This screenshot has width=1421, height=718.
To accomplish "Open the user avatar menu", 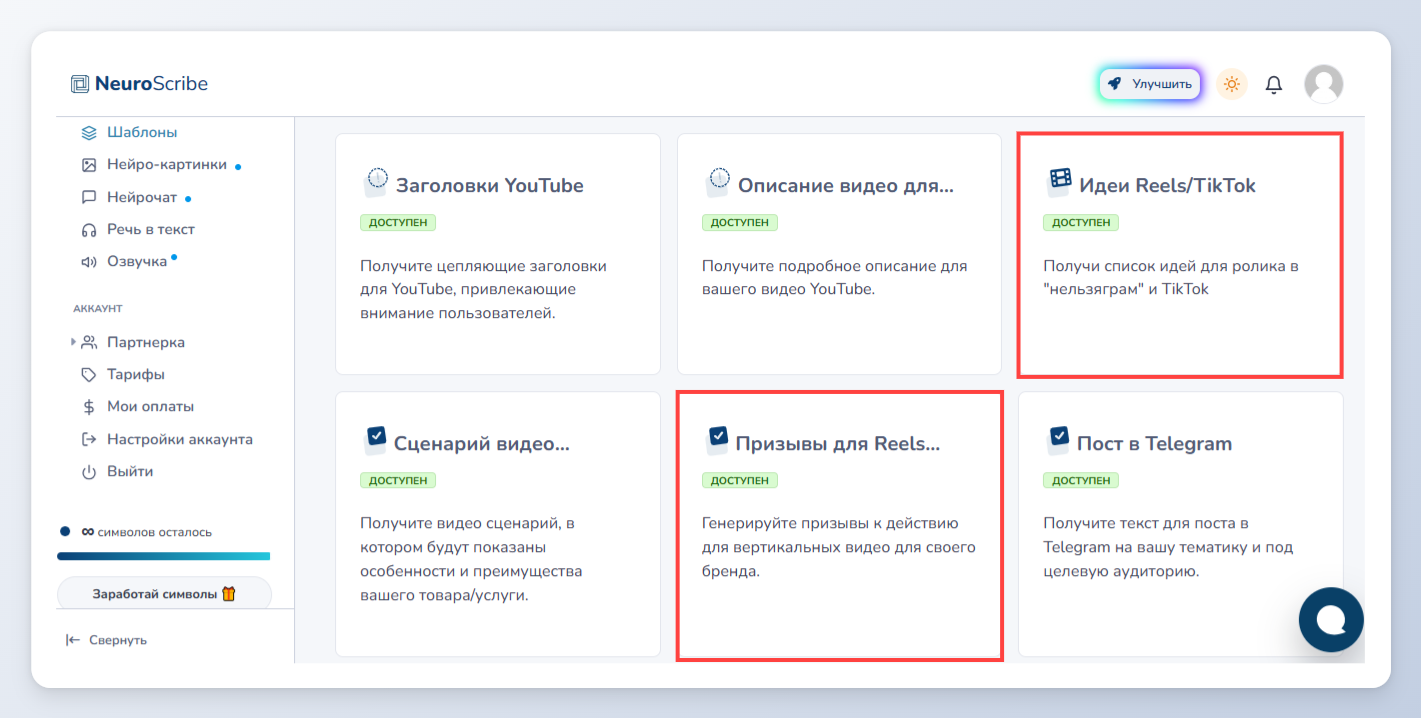I will 1324,84.
